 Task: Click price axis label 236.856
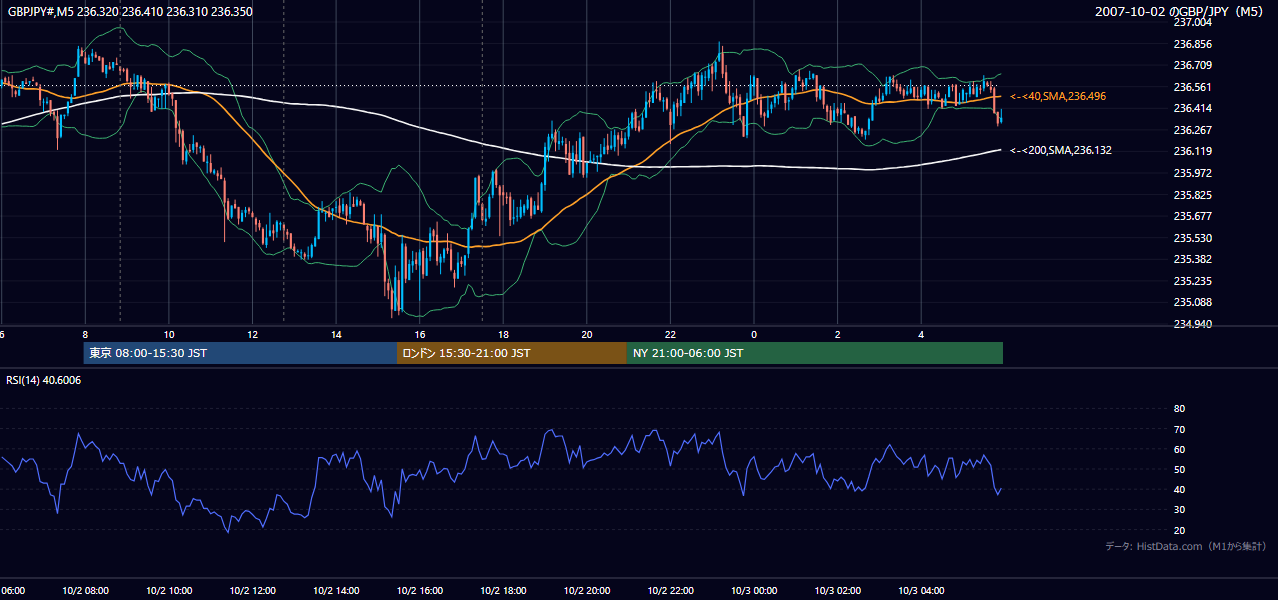point(1192,44)
